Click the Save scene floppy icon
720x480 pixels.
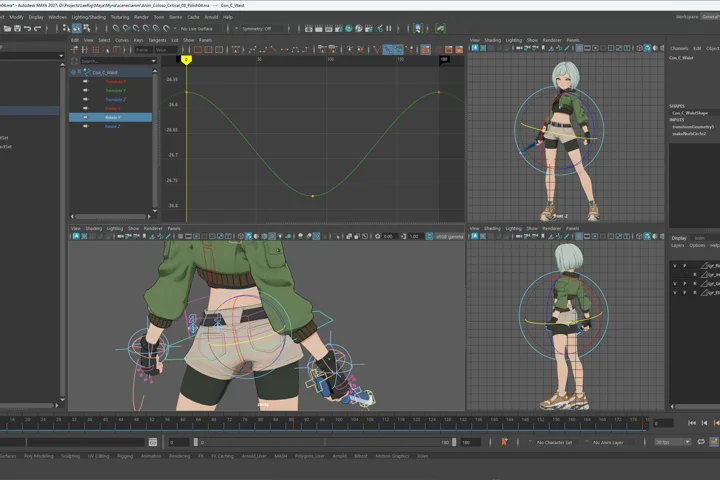coord(17,28)
